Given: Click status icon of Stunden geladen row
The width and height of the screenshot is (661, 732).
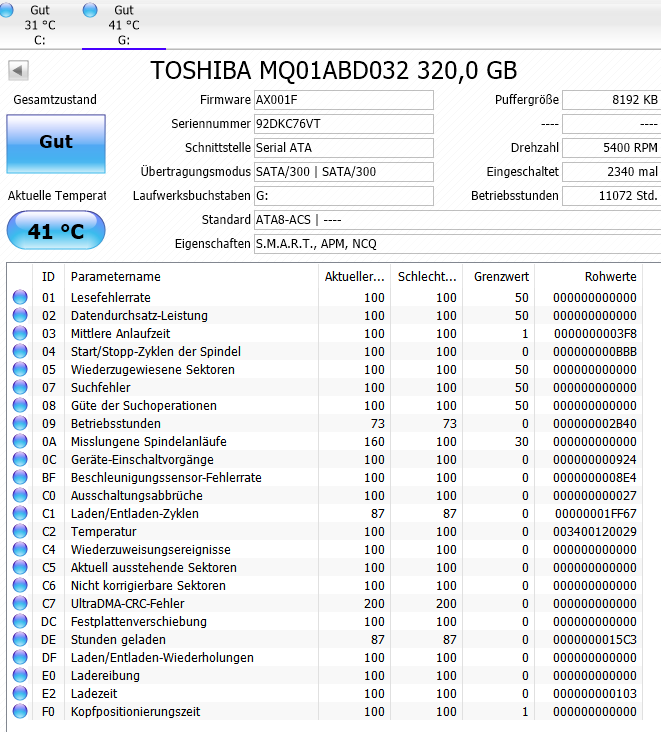Looking at the screenshot, I should 20,640.
